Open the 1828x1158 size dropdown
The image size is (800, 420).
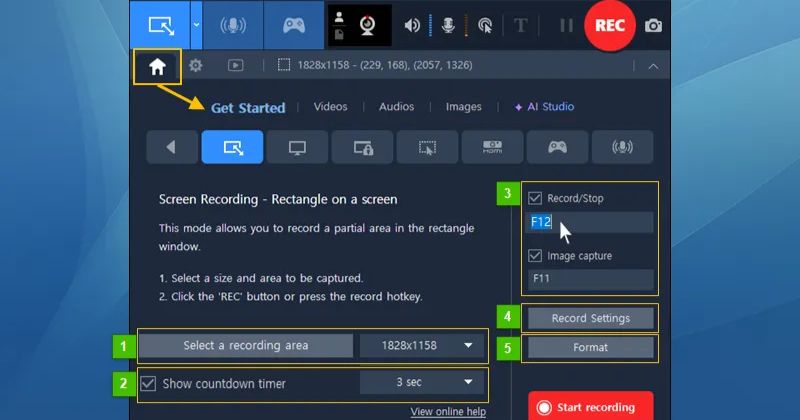422,345
